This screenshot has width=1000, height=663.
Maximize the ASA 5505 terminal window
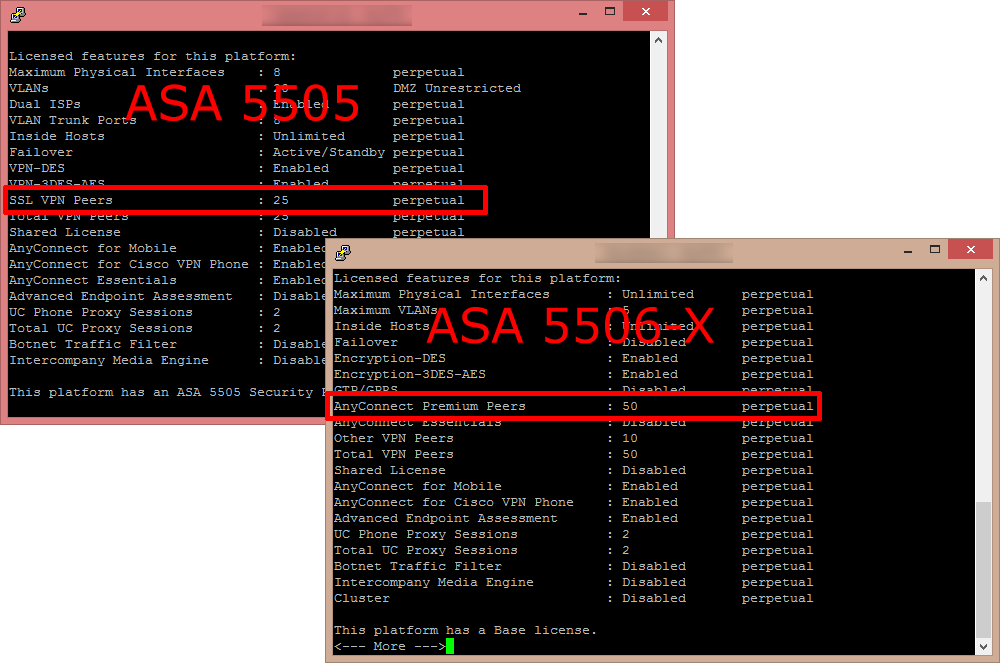click(610, 11)
